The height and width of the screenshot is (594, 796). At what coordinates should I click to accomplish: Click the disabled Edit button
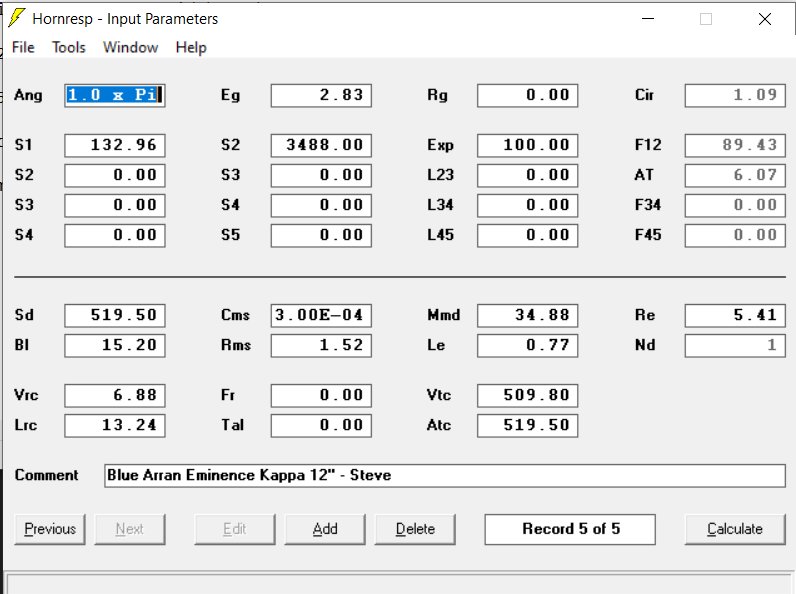235,529
